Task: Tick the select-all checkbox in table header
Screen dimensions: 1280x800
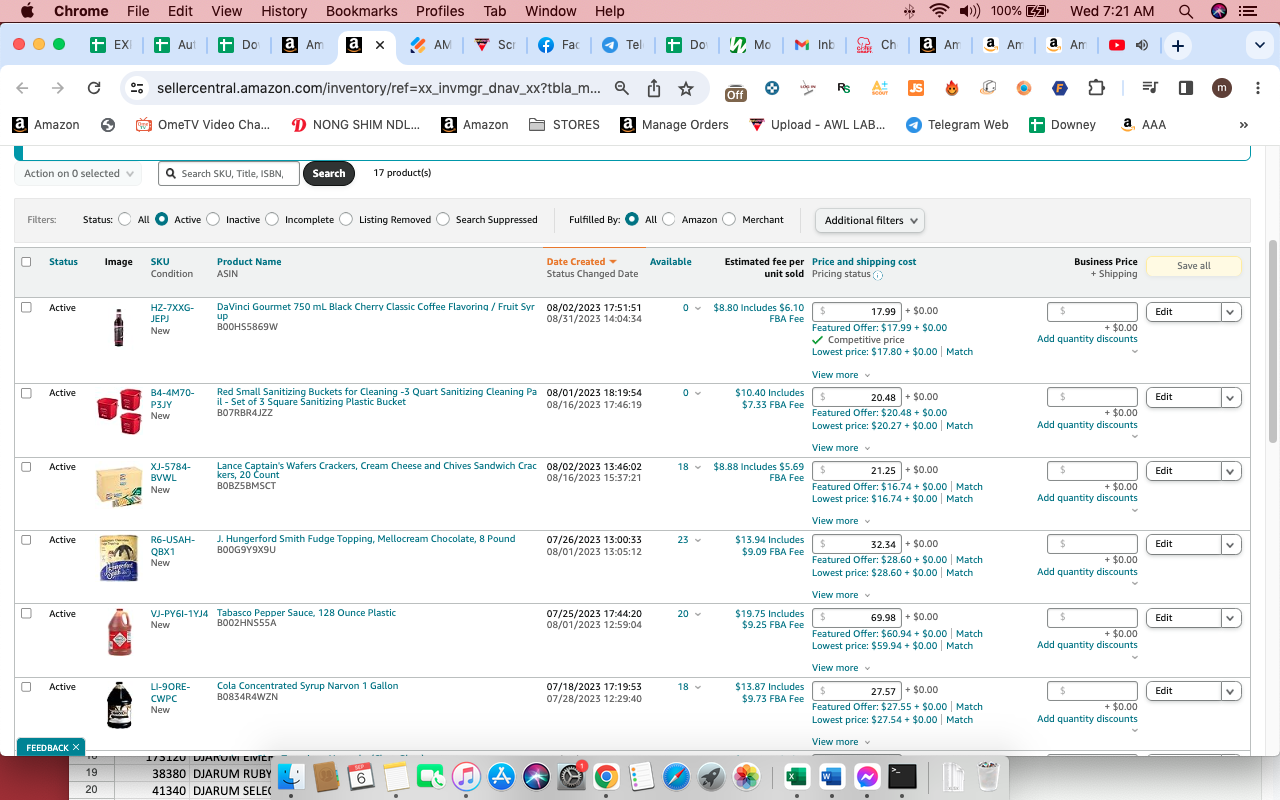Action: pyautogui.click(x=26, y=262)
